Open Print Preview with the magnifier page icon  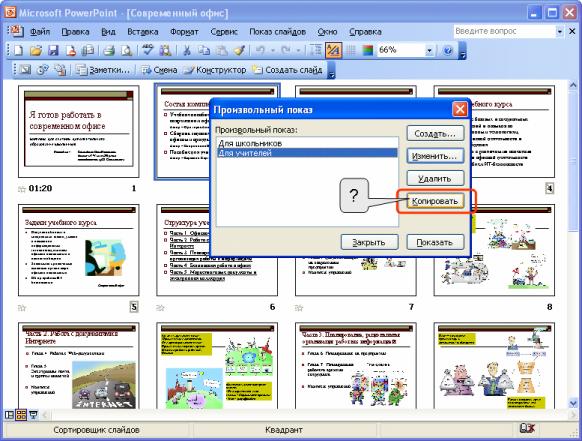point(127,50)
